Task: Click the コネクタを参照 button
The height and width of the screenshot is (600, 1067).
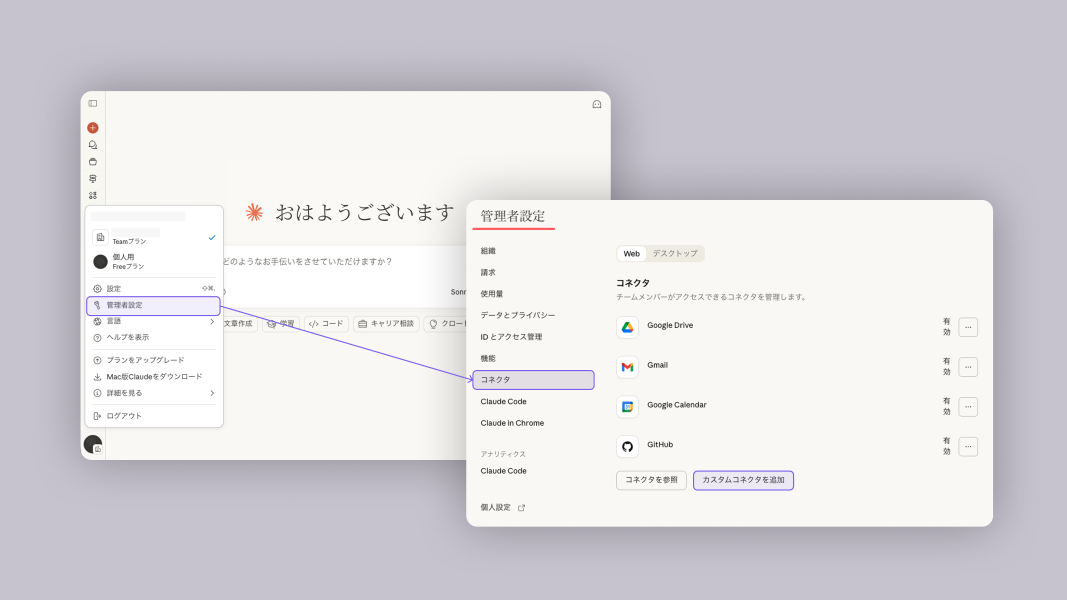Action: pyautogui.click(x=650, y=480)
